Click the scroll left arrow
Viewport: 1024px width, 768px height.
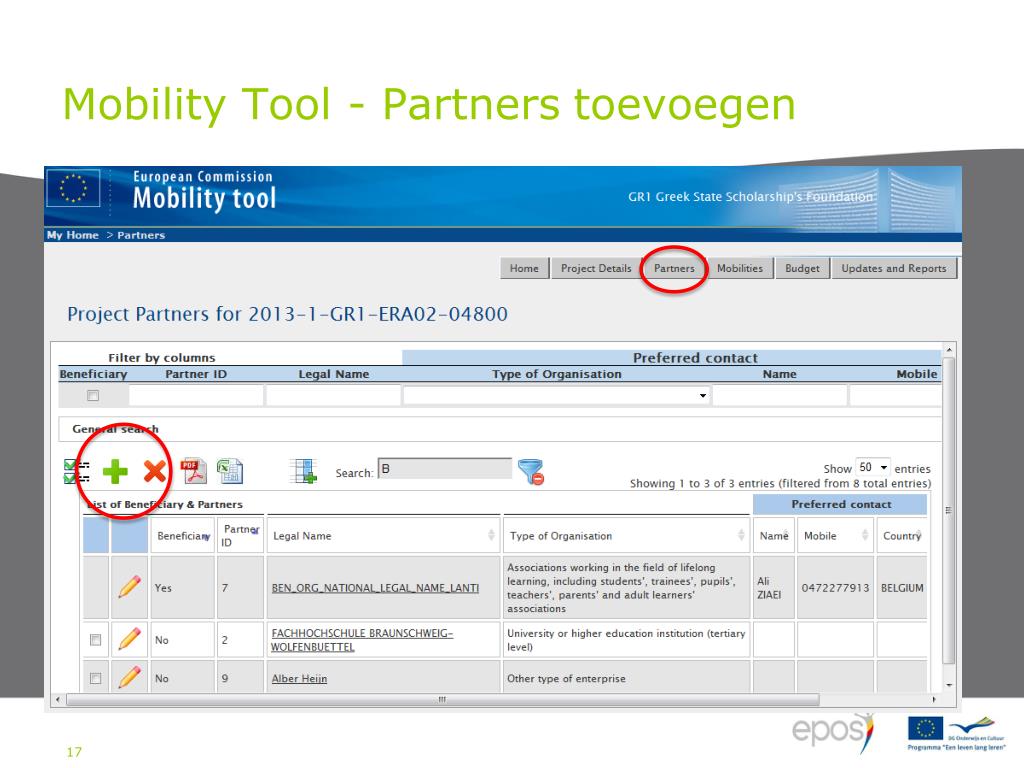click(58, 699)
